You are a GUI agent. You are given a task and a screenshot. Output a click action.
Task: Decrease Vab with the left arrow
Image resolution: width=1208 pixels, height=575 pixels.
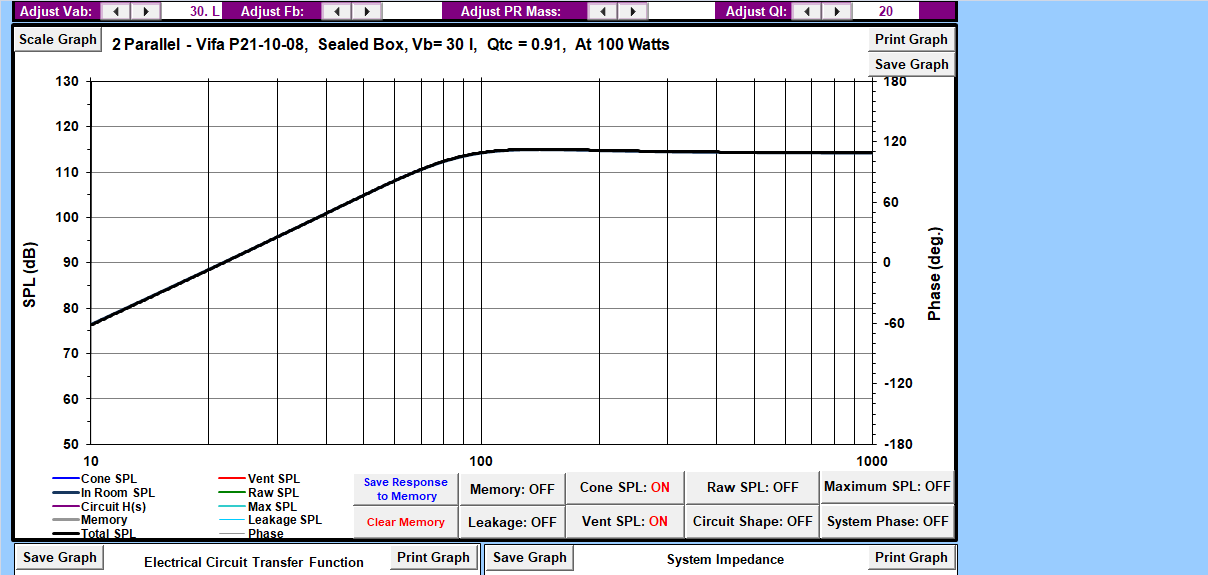(116, 11)
